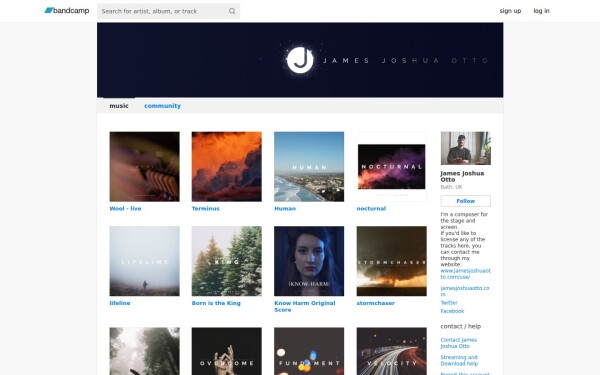This screenshot has height=375, width=600.
Task: Click the search magnifier icon
Action: pos(232,11)
